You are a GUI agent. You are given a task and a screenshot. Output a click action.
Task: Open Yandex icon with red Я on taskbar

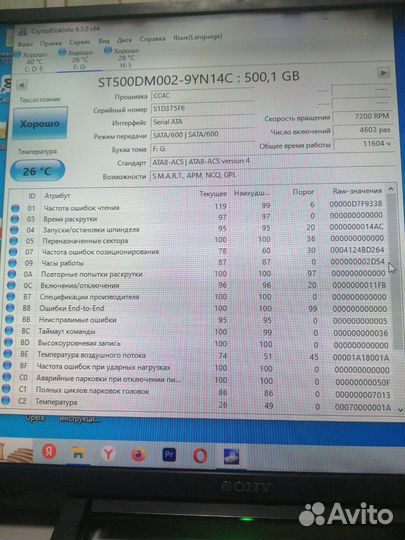click(49, 451)
